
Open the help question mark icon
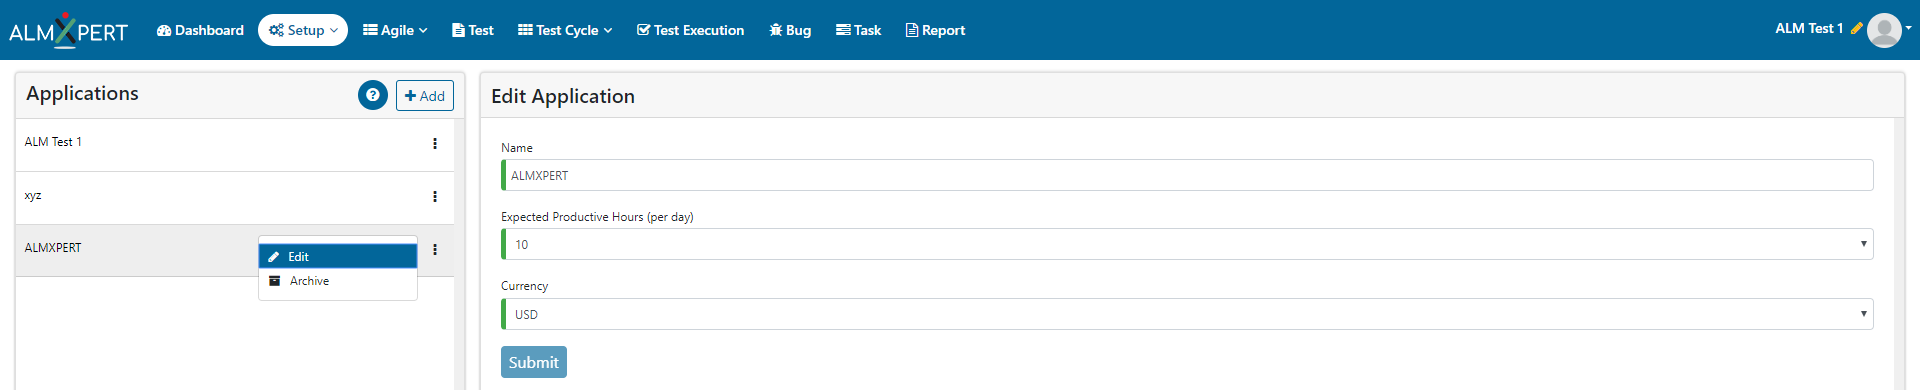tap(373, 95)
